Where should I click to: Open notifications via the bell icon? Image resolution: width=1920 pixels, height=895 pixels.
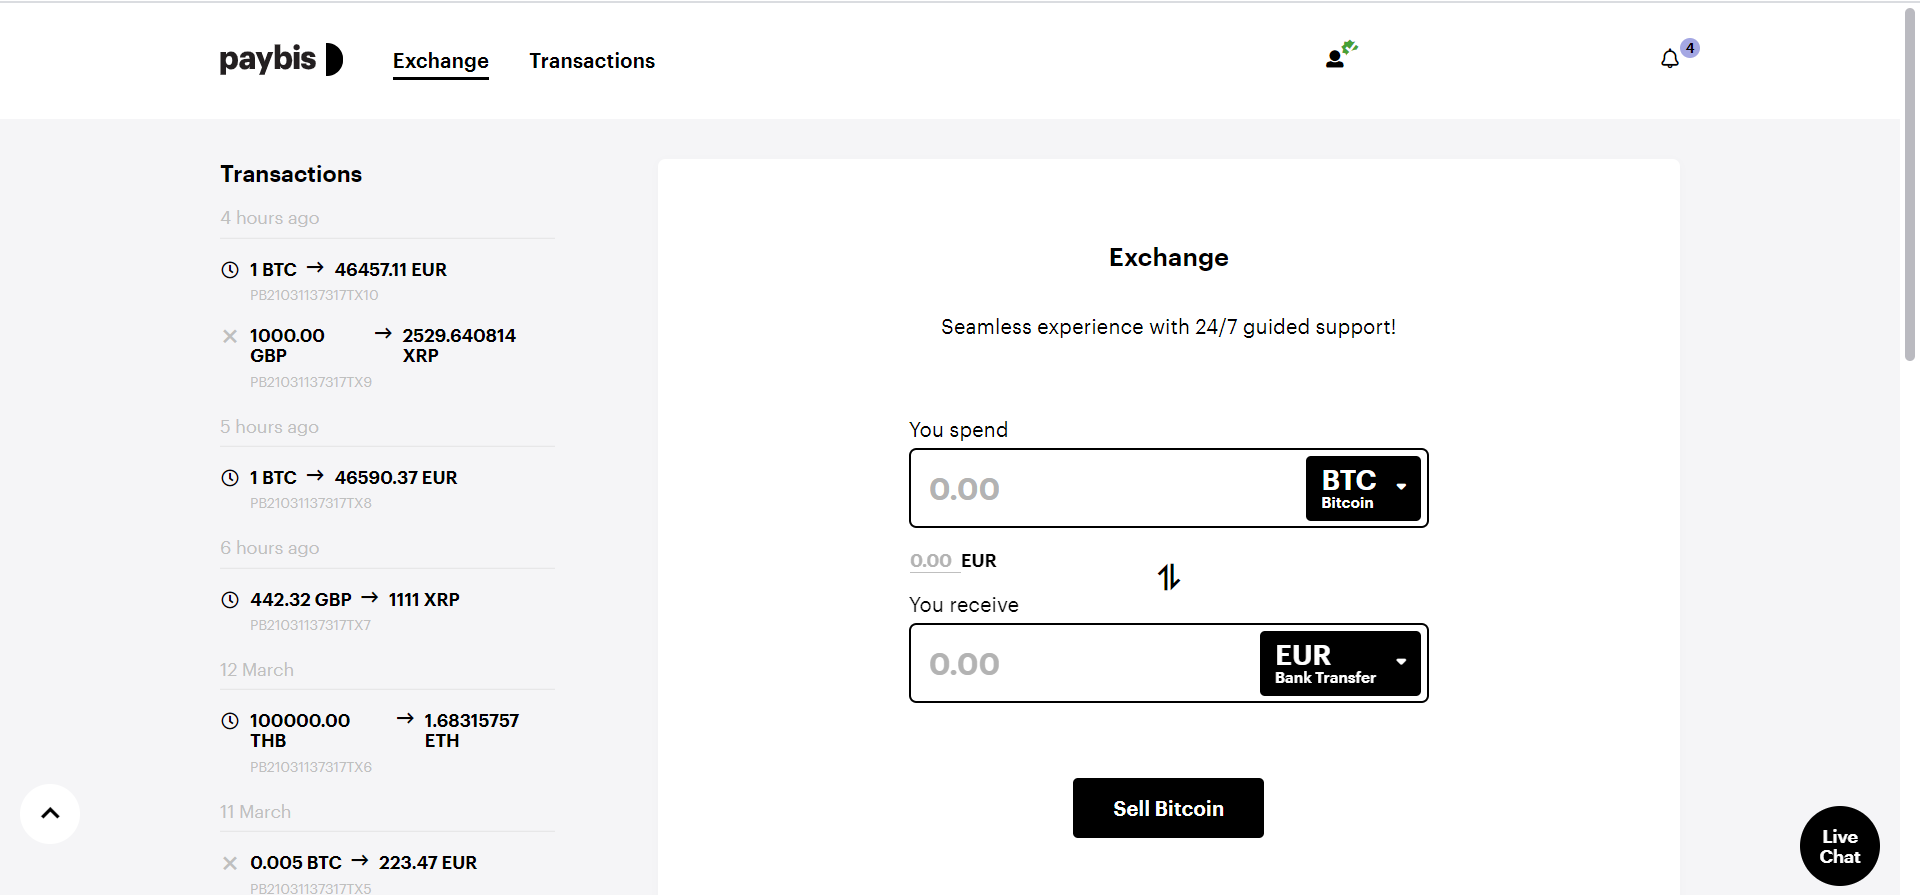pyautogui.click(x=1668, y=58)
